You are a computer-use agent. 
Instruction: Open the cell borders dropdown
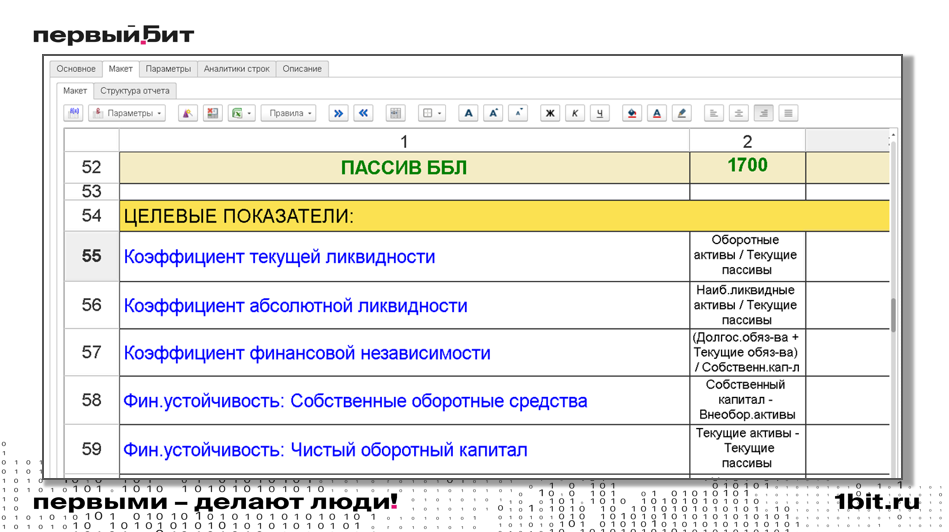[x=432, y=113]
